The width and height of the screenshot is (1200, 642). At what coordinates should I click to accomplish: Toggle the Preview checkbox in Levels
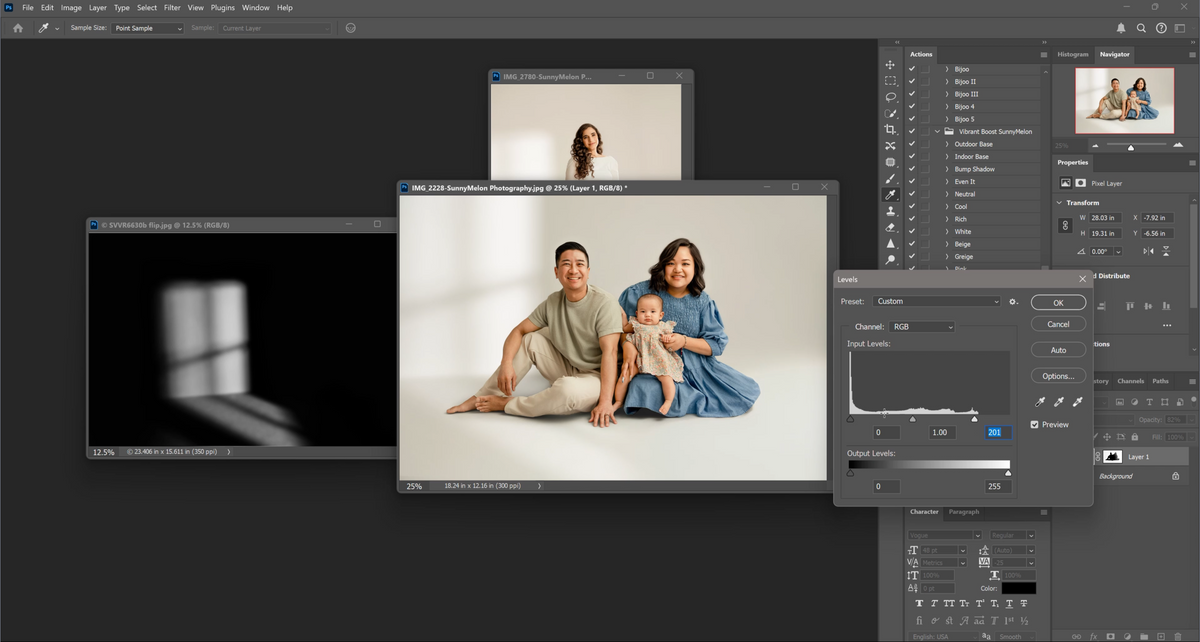tap(1035, 424)
